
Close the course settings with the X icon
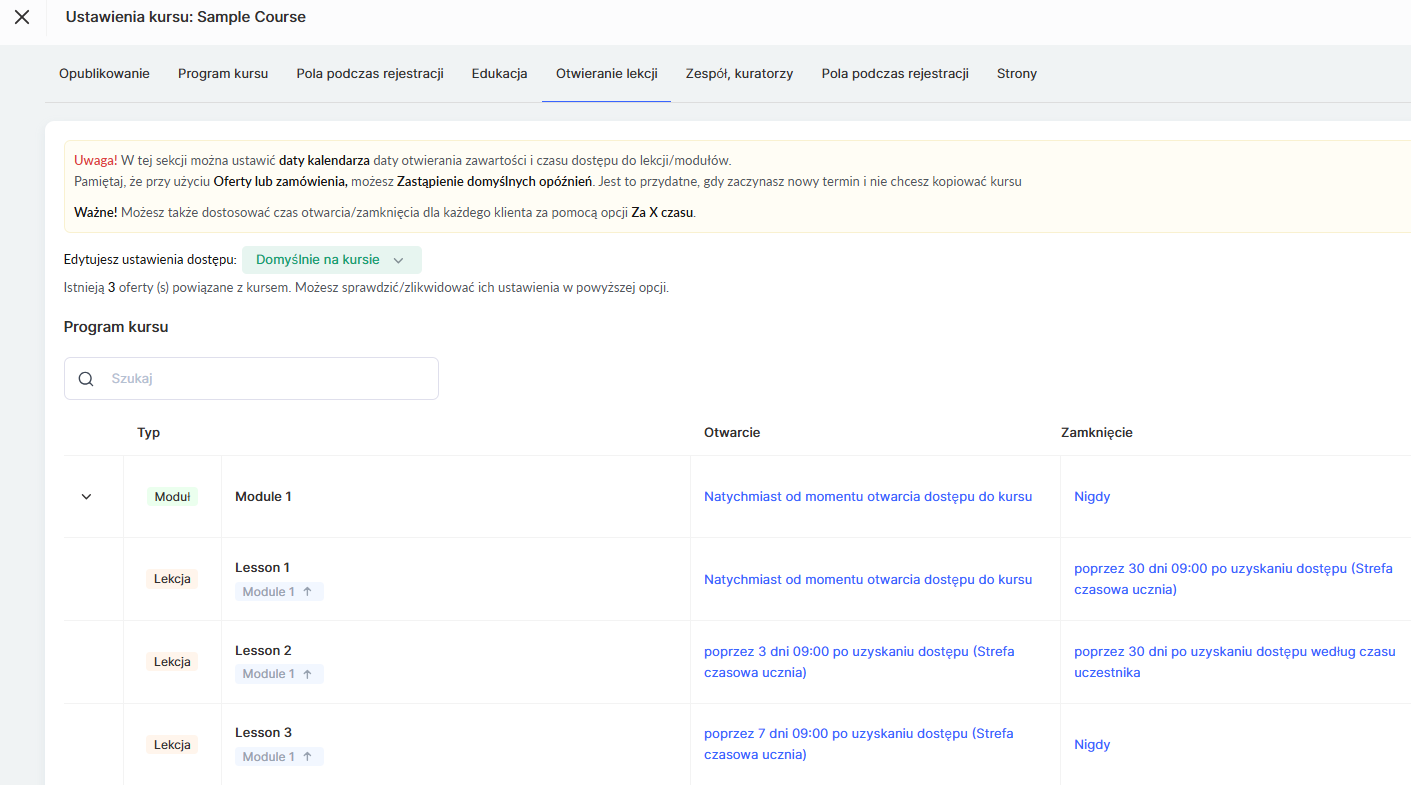tap(22, 17)
